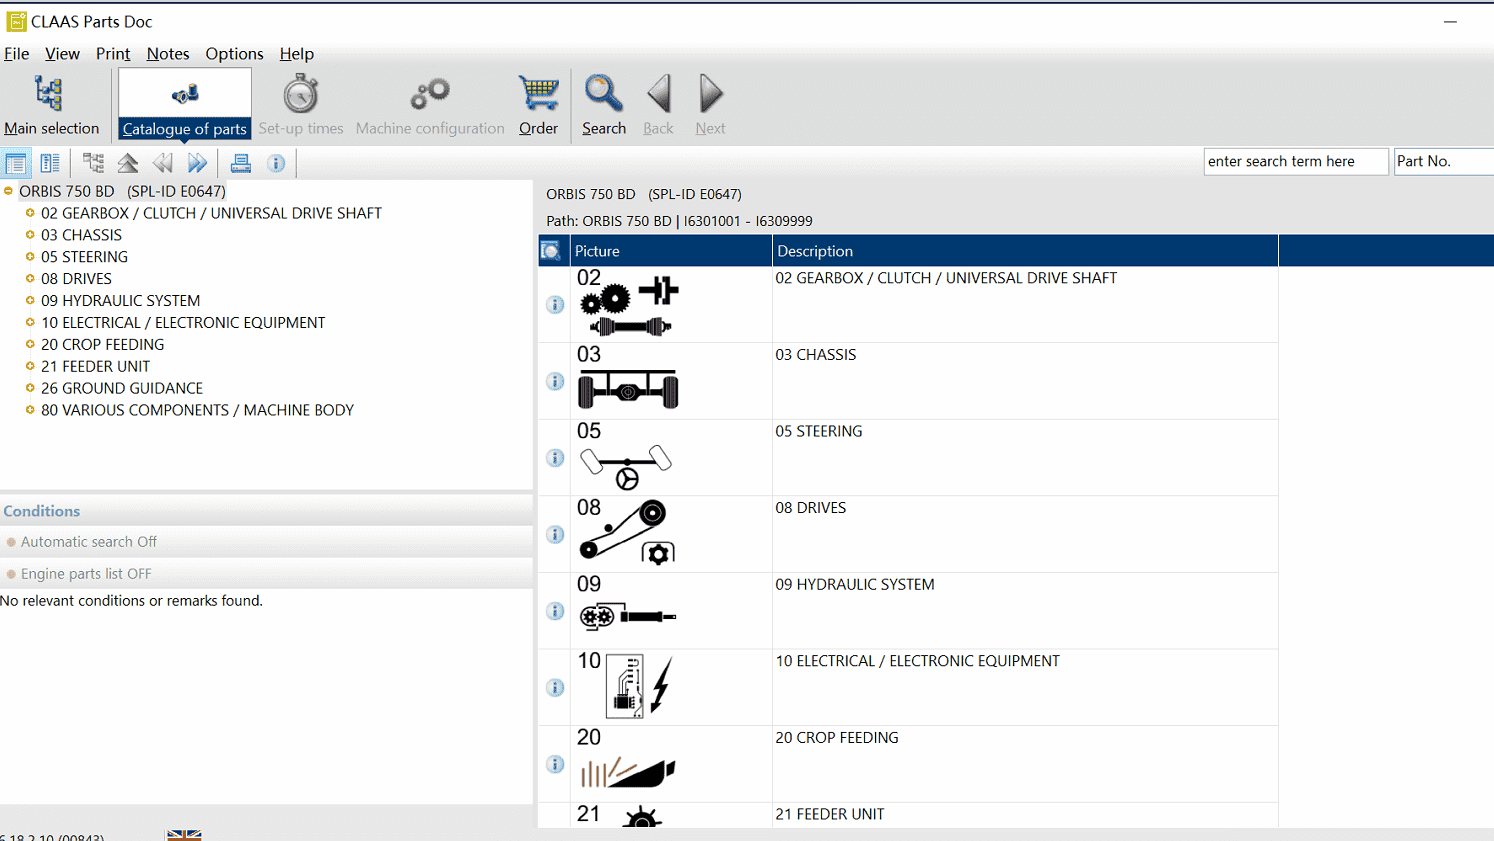The image size is (1494, 841).
Task: Click the tree structure view icon
Action: pyautogui.click(x=93, y=163)
